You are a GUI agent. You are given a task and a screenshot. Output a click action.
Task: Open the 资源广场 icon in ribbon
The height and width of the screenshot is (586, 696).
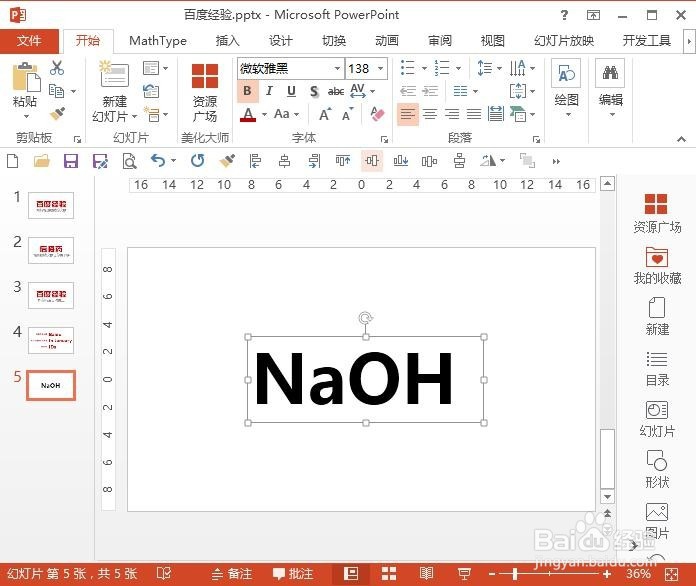click(x=205, y=76)
